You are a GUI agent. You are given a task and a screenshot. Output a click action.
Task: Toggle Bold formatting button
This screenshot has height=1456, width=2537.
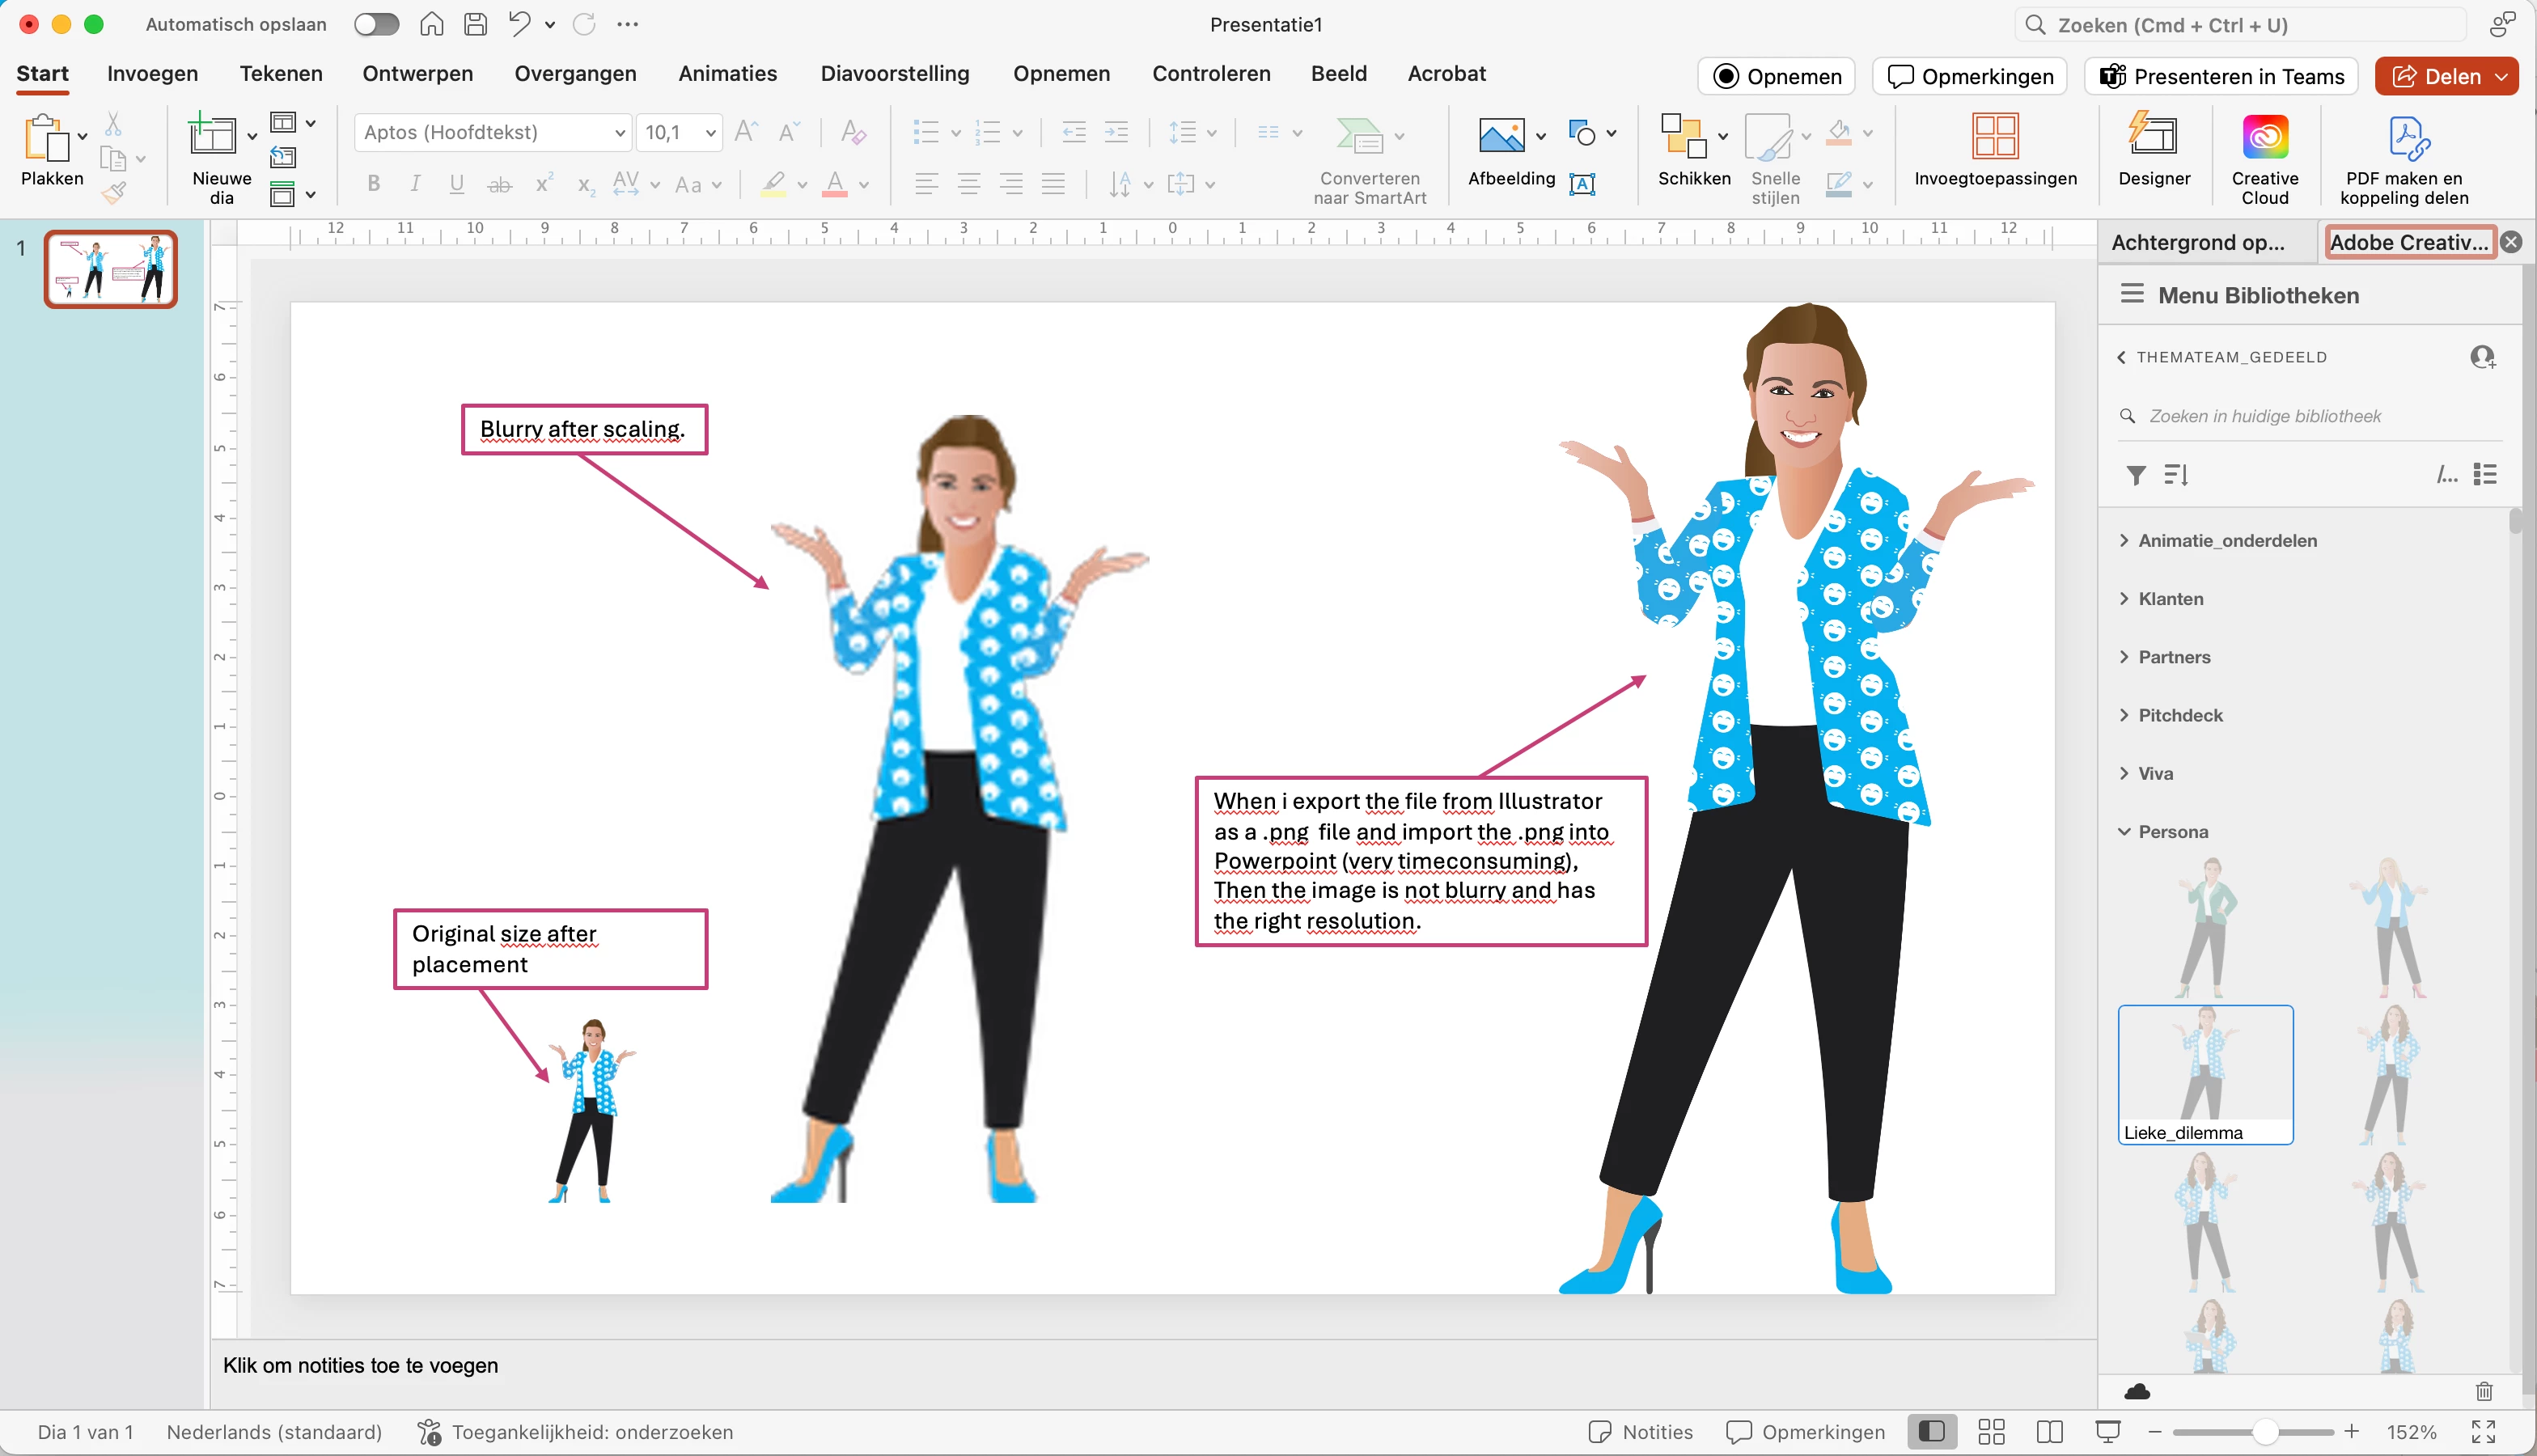(373, 184)
